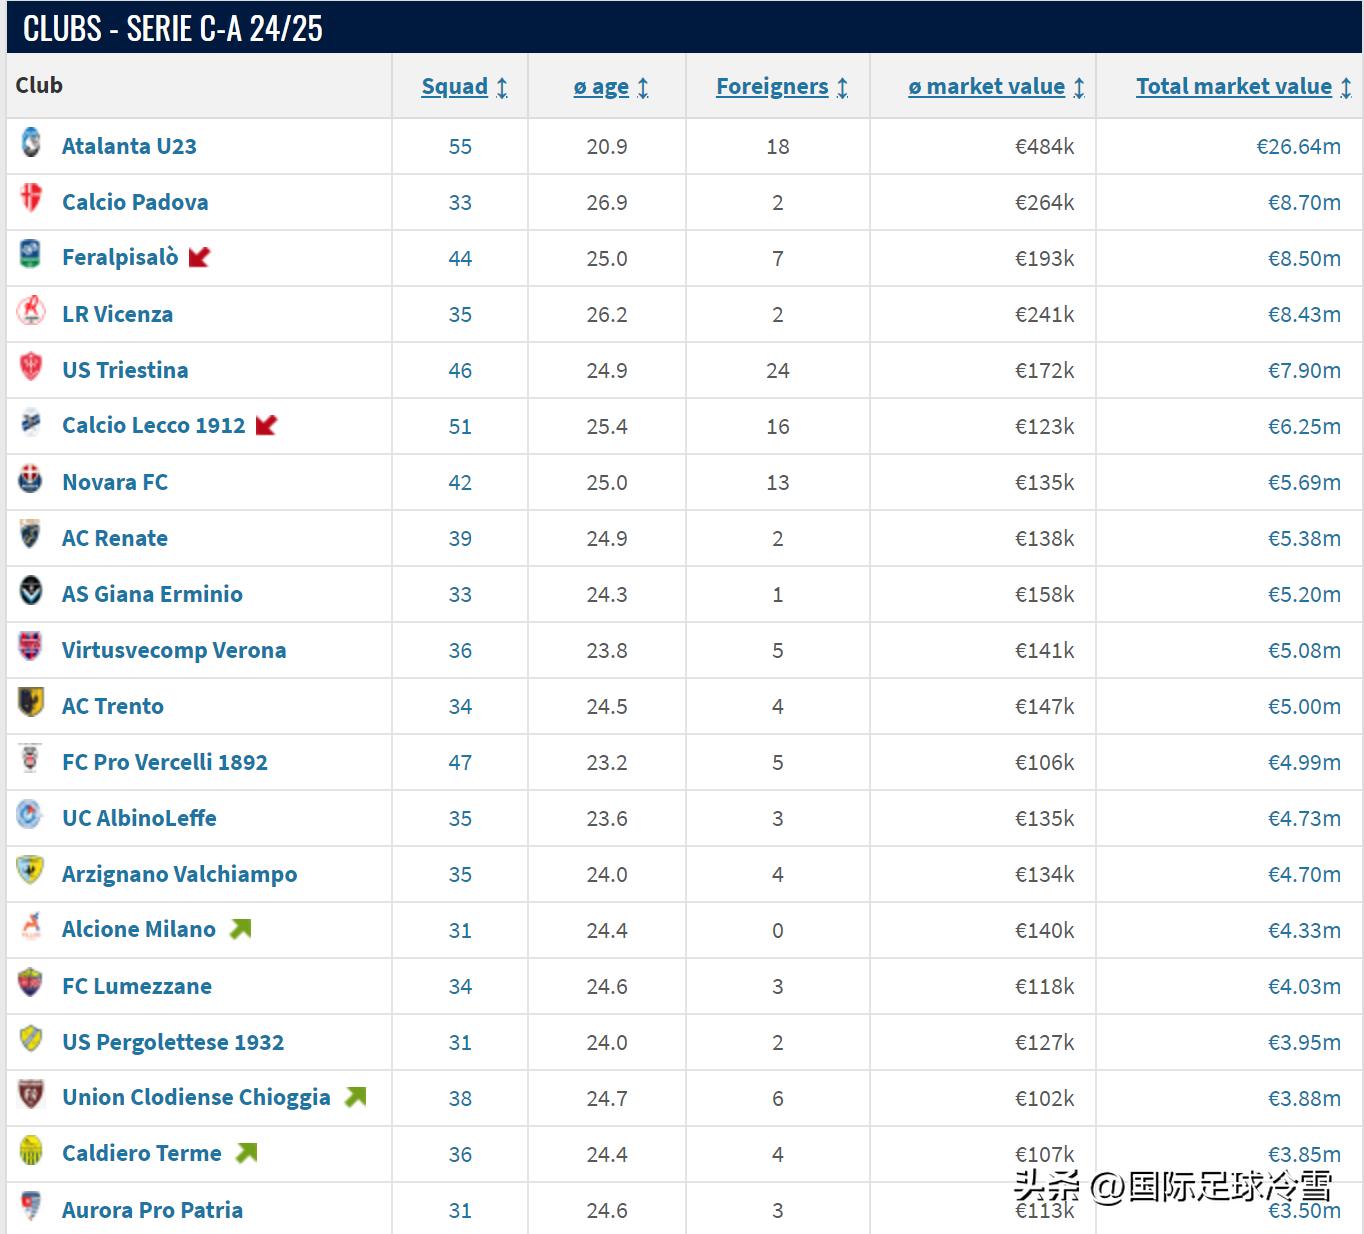Click the Calcio Lecco 1912 club crest
The width and height of the screenshot is (1364, 1234).
(31, 423)
